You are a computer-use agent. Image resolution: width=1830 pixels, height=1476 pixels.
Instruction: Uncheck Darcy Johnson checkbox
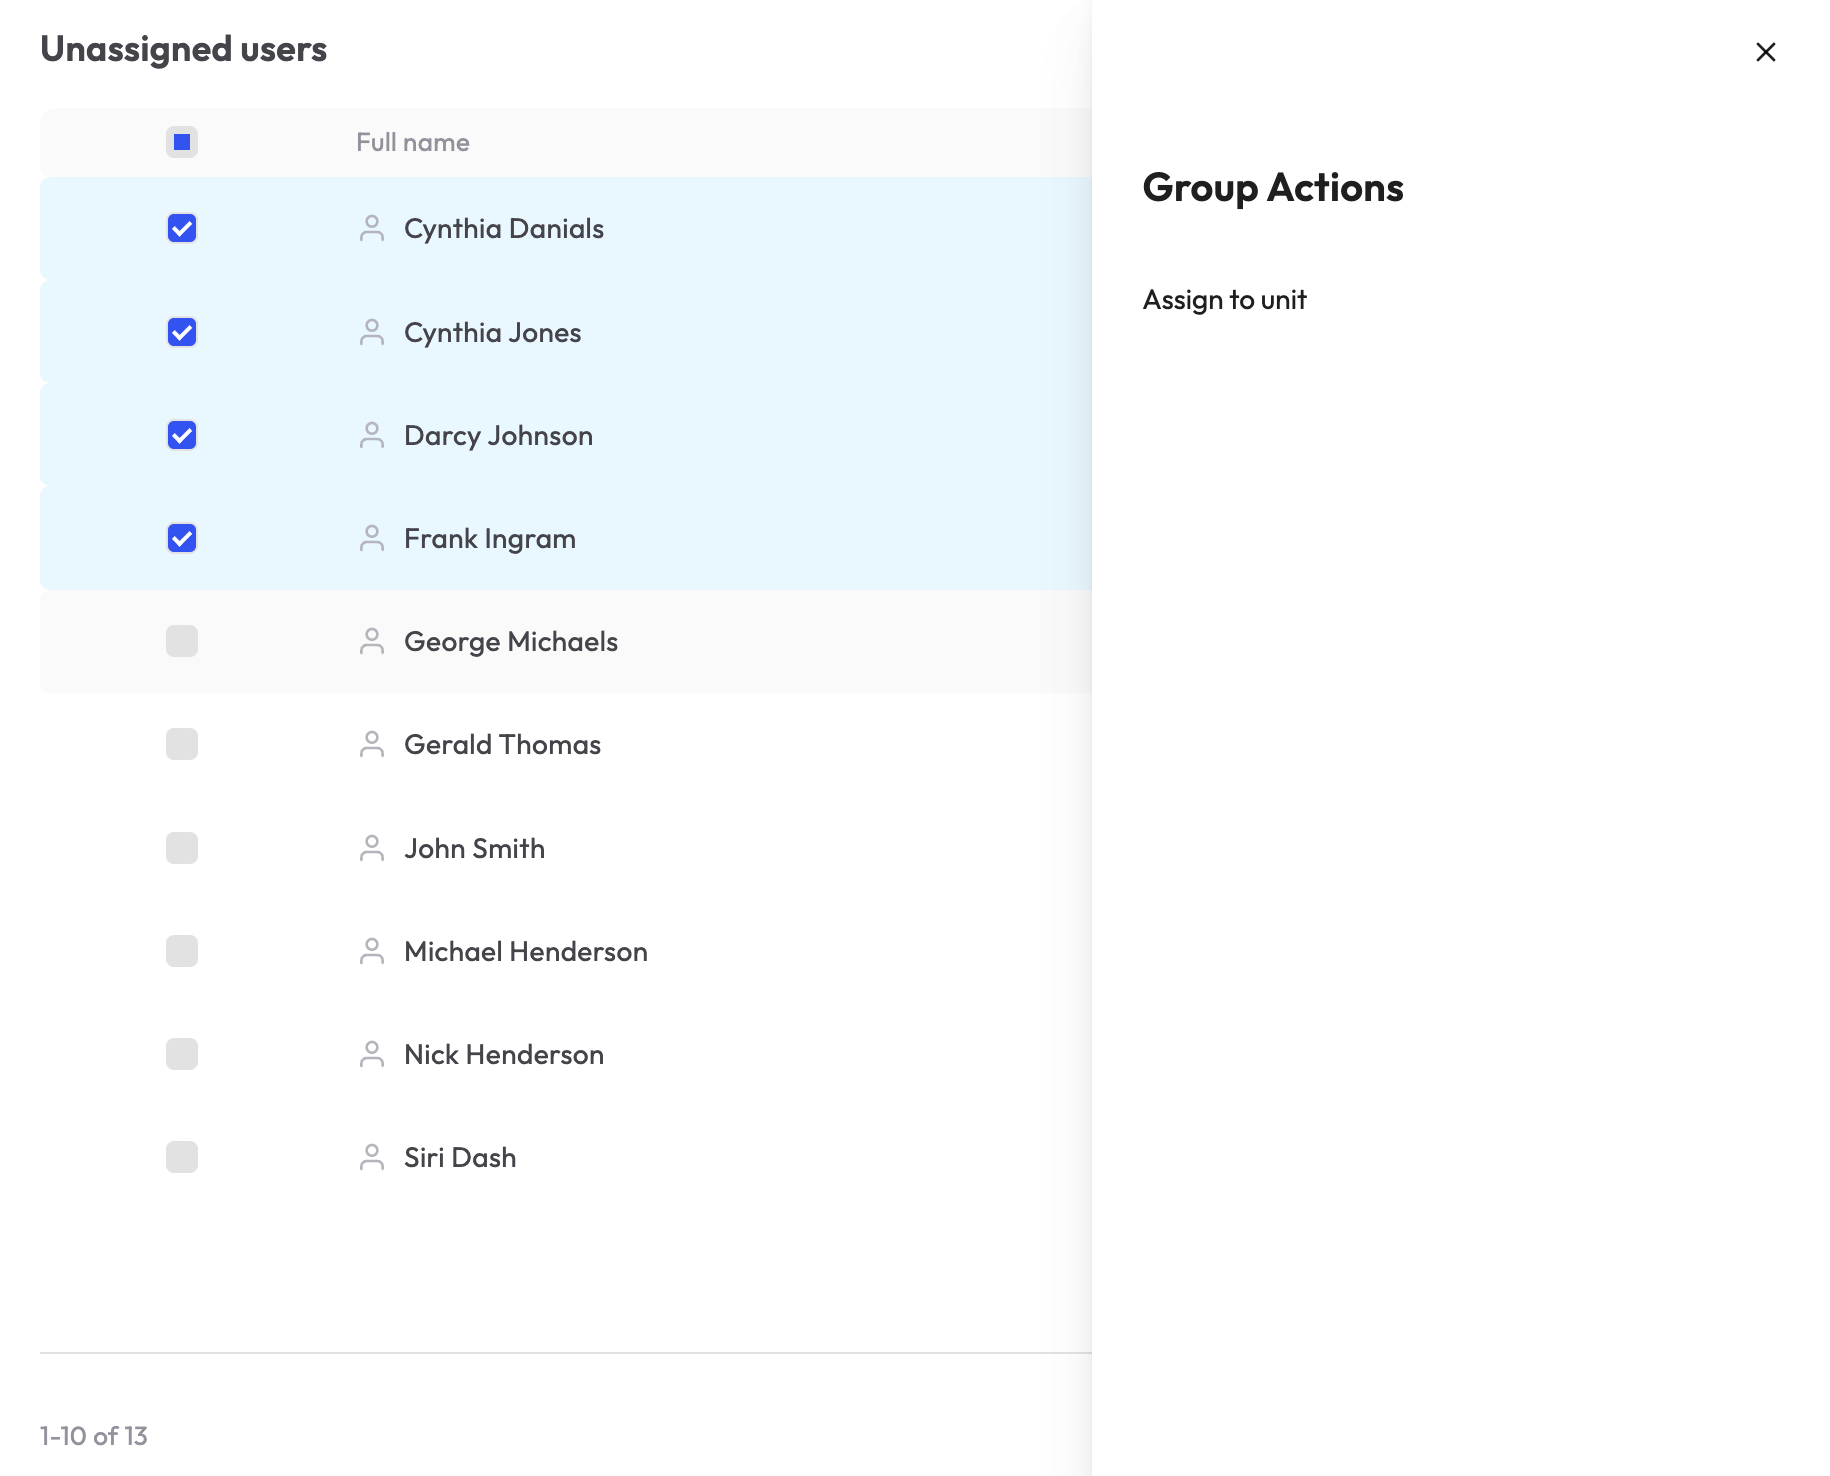click(x=182, y=435)
